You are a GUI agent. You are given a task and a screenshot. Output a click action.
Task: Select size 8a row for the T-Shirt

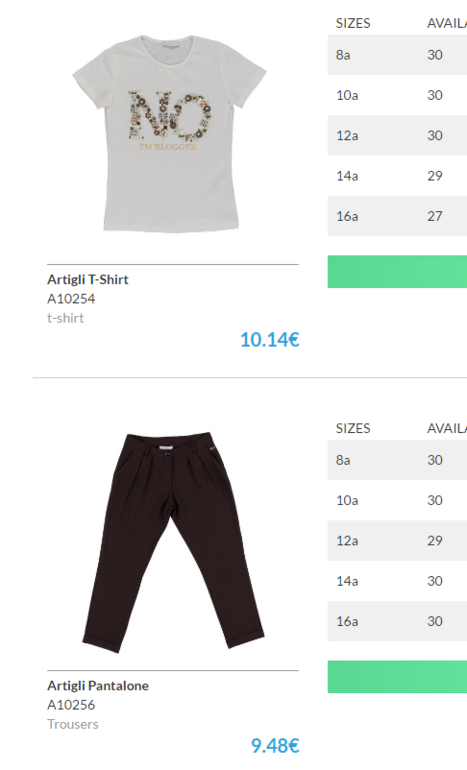tap(397, 55)
